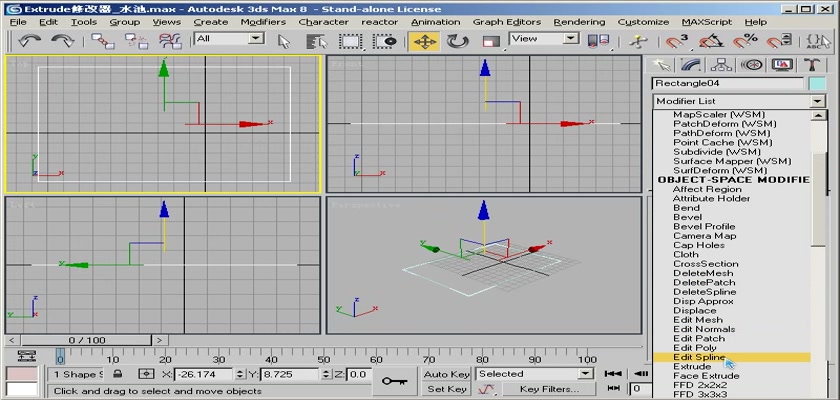Click the time slider previous frame arrow

(13, 340)
